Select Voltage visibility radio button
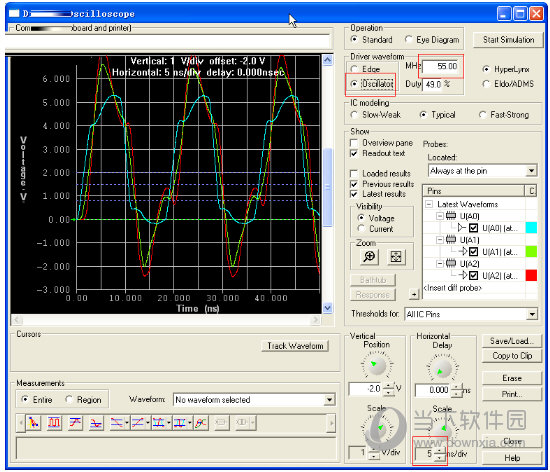This screenshot has width=550, height=472. pos(361,218)
